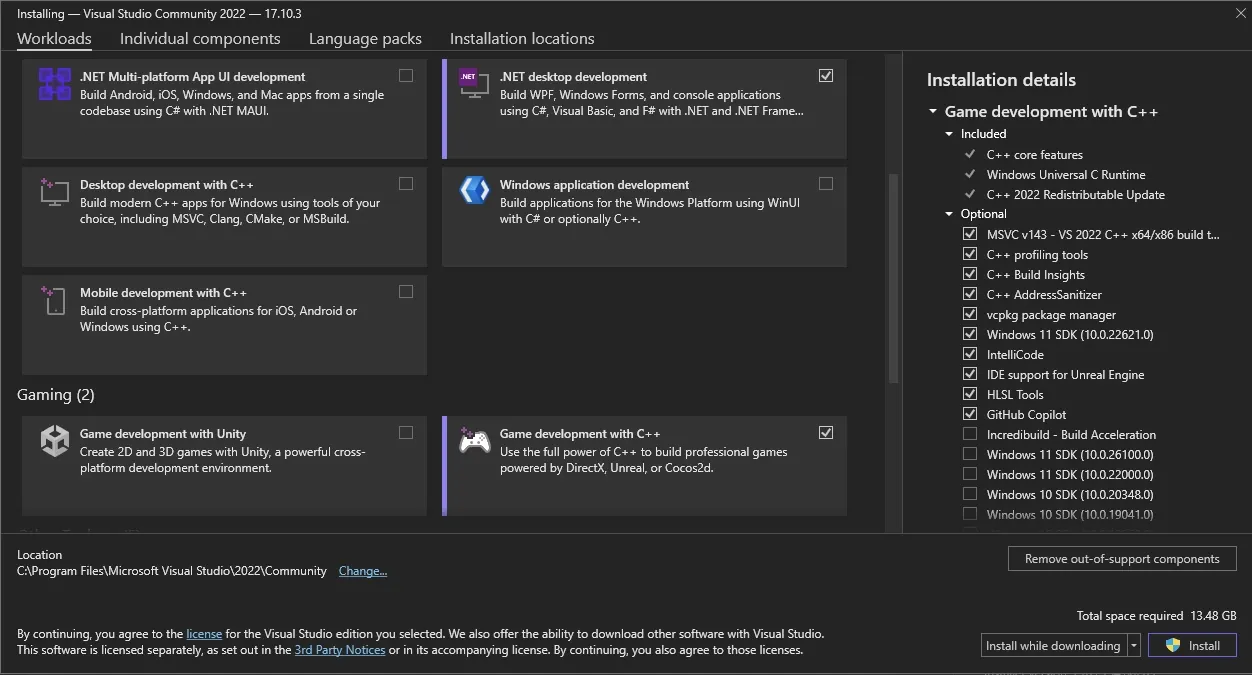This screenshot has width=1252, height=675.
Task: Uncheck GitHub Copilot option
Action: (x=969, y=414)
